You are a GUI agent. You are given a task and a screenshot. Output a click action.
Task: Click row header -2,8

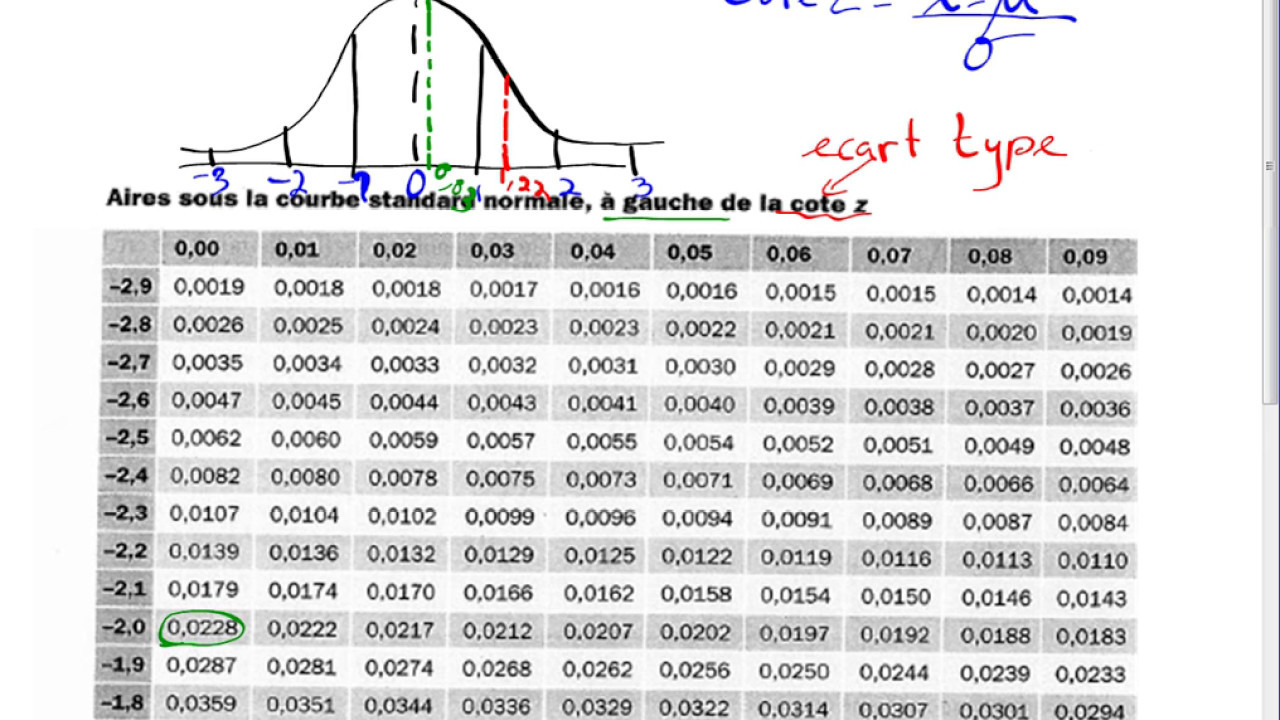pos(130,325)
